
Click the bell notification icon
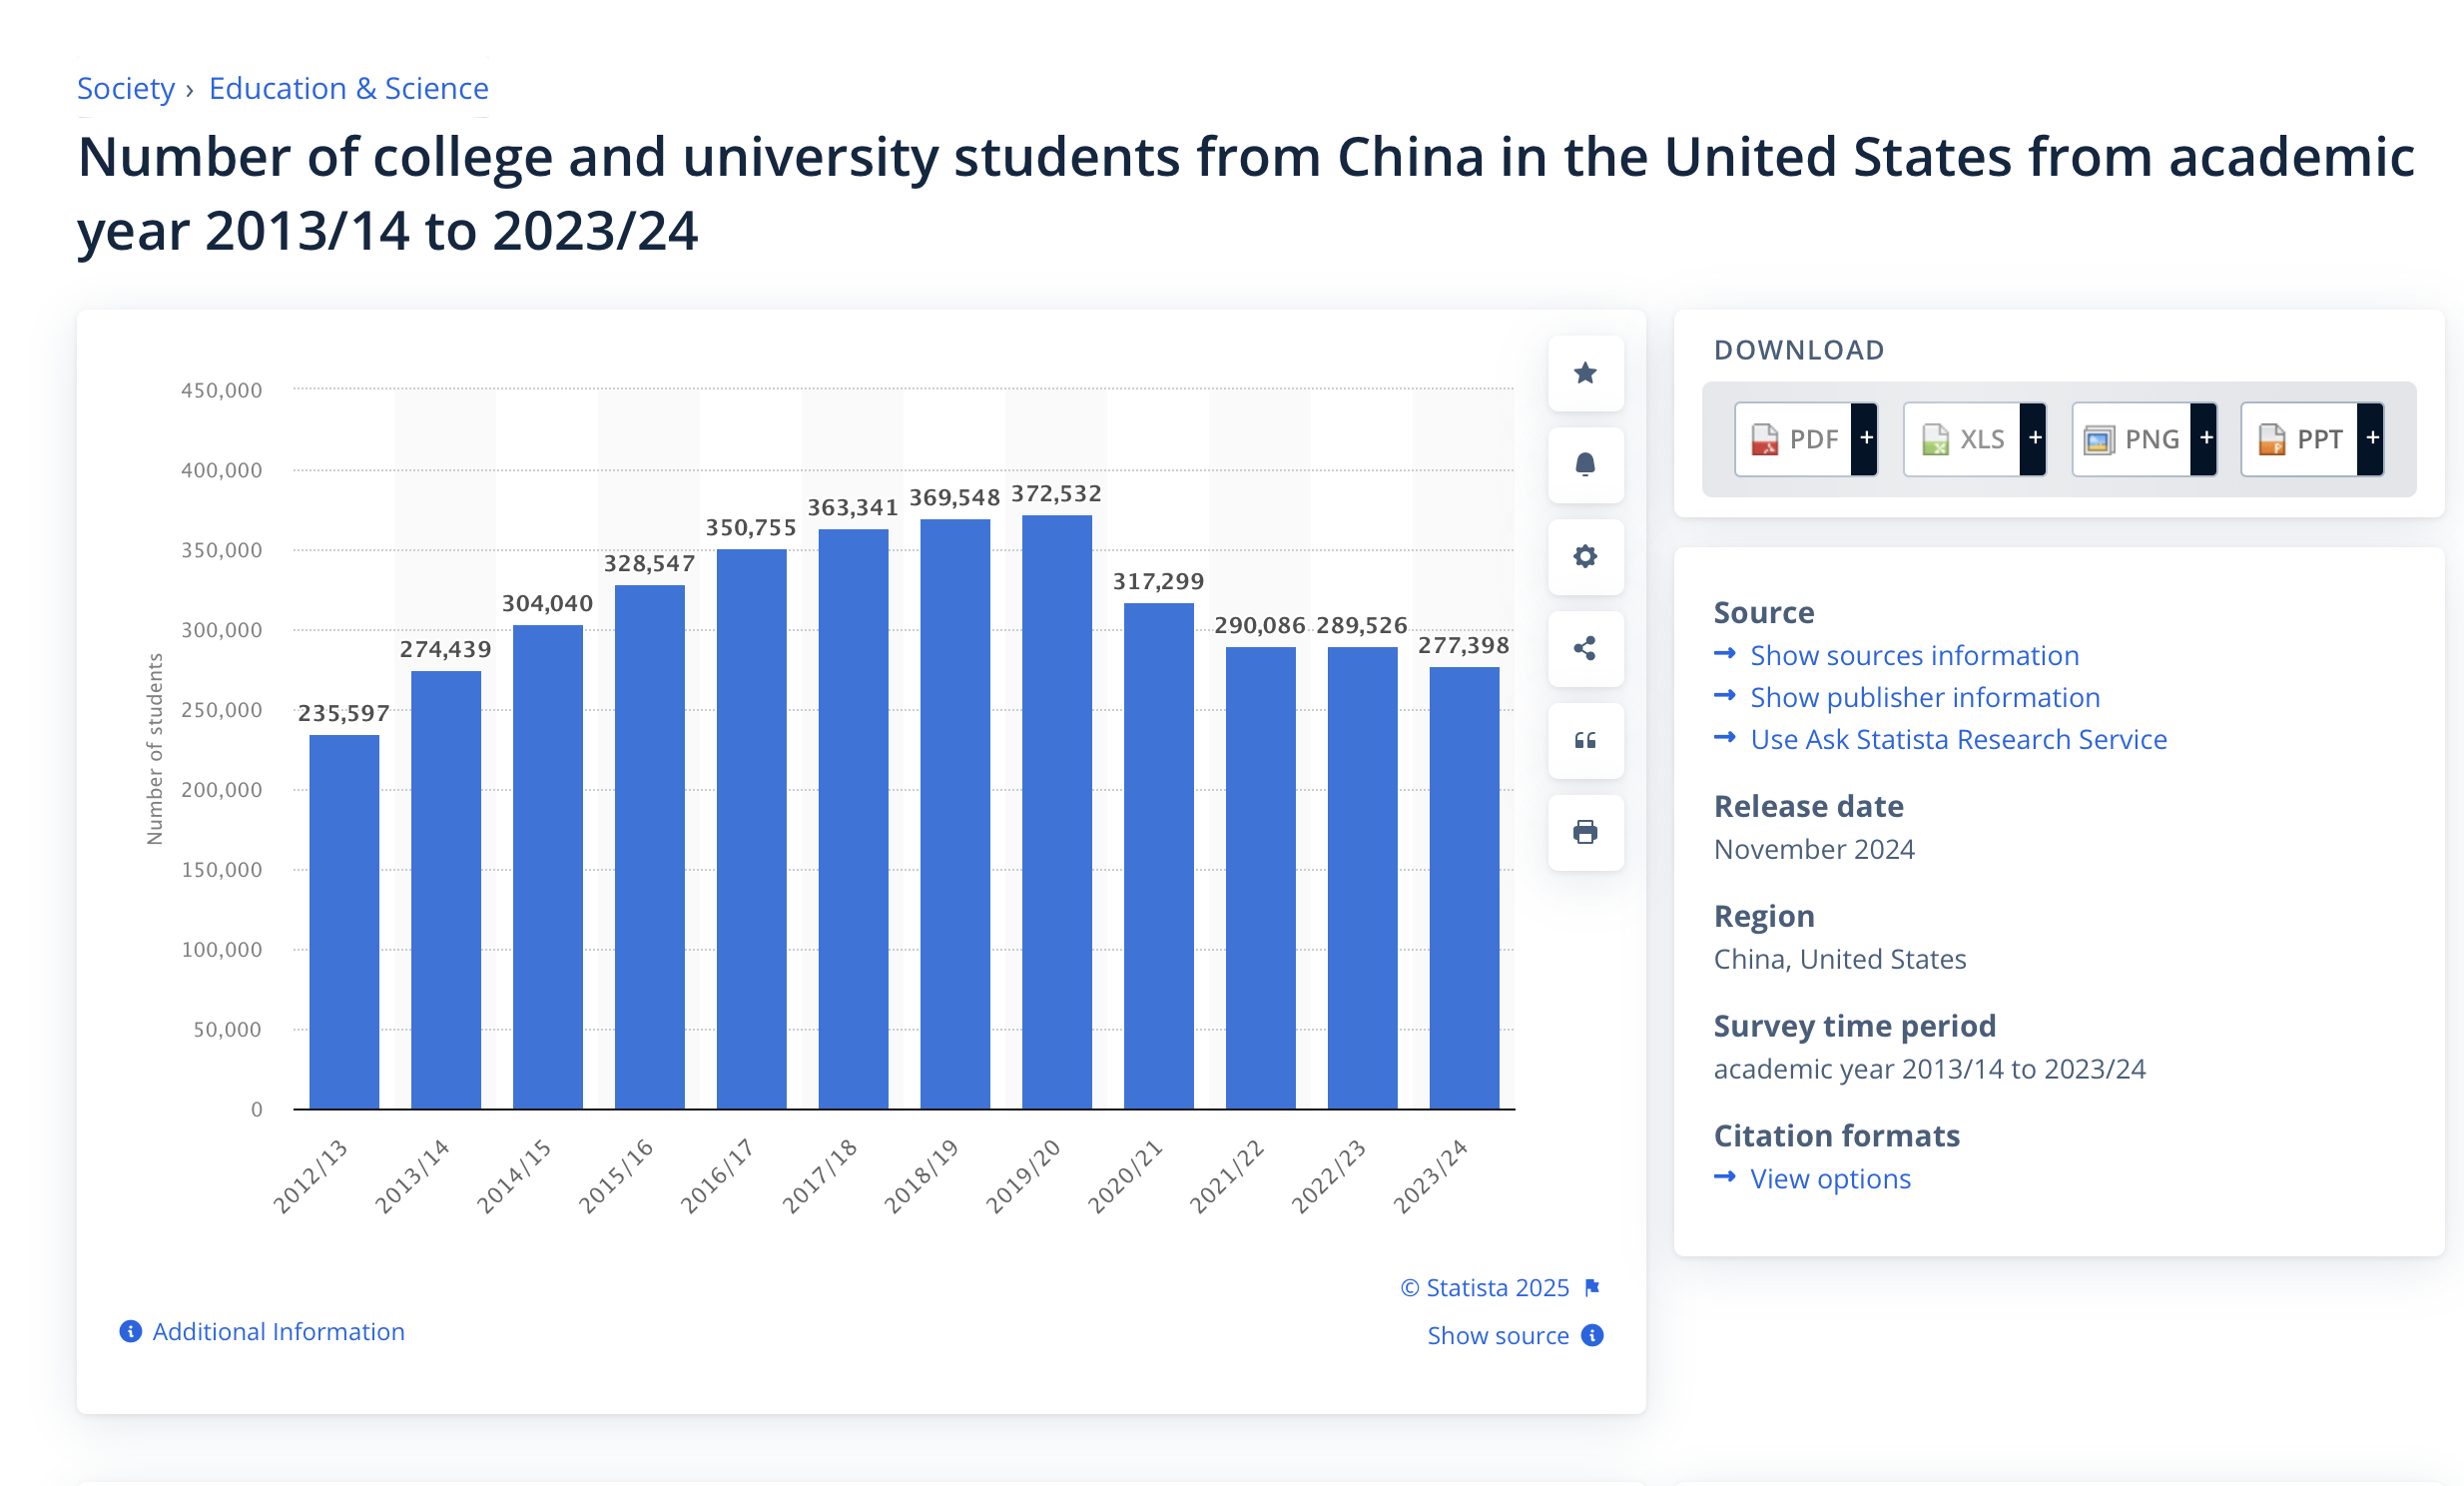coord(1585,465)
